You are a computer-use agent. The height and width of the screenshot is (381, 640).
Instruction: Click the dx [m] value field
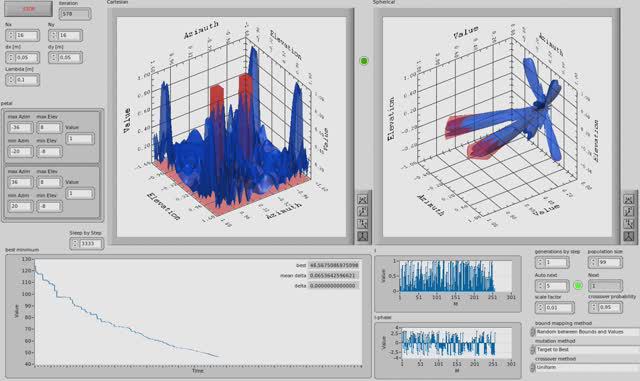click(x=27, y=58)
